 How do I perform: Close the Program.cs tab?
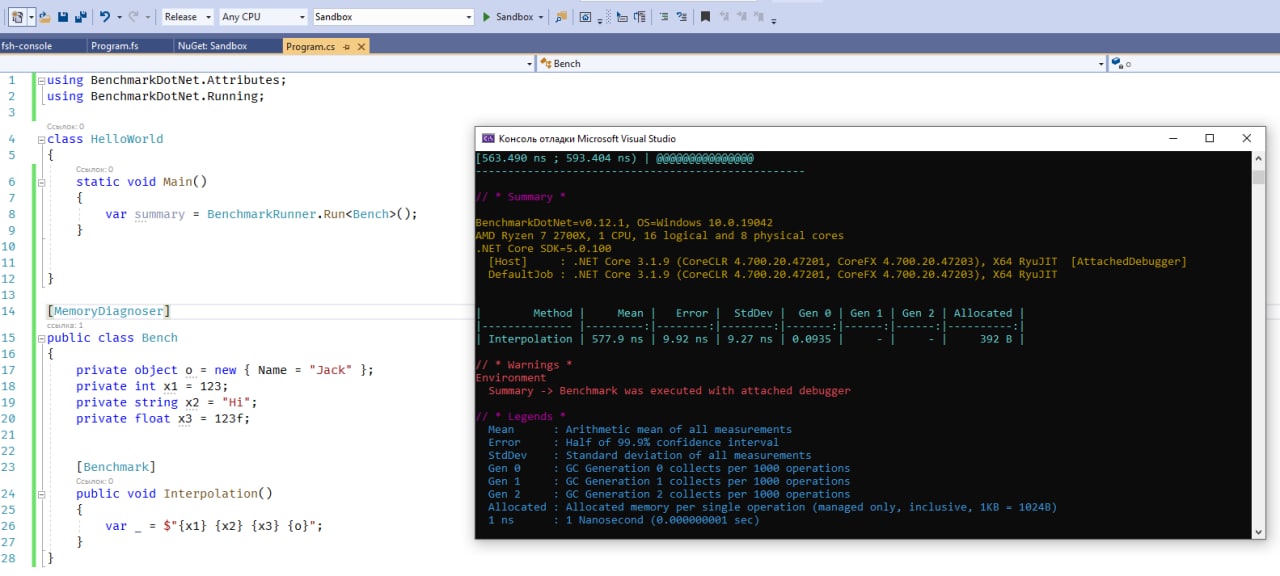[361, 47]
